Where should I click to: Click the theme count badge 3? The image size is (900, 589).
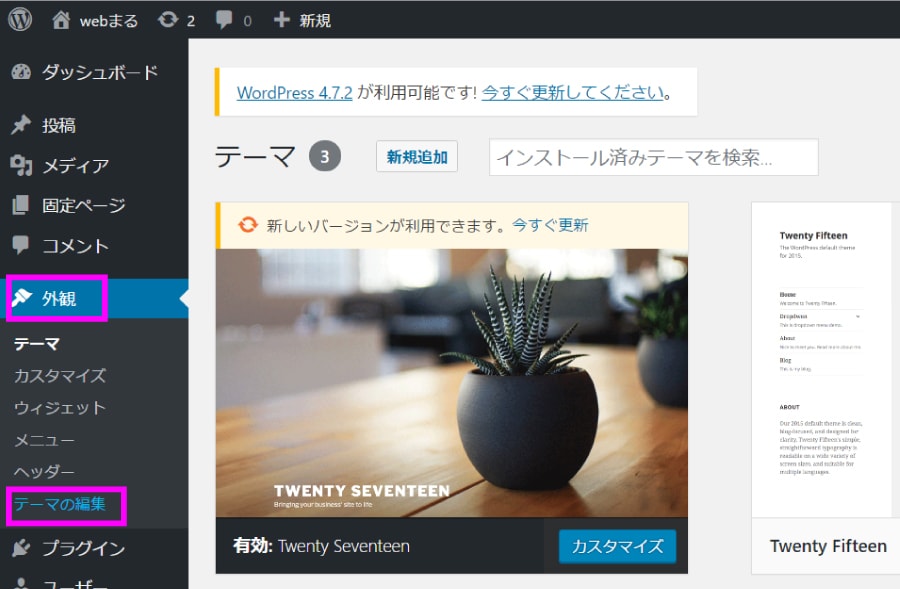coord(325,156)
